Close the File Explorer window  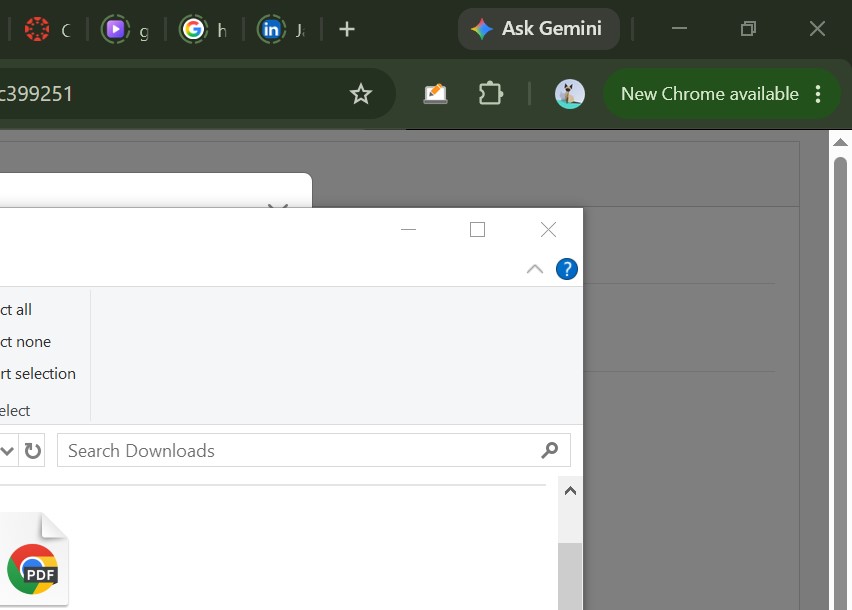pyautogui.click(x=548, y=230)
